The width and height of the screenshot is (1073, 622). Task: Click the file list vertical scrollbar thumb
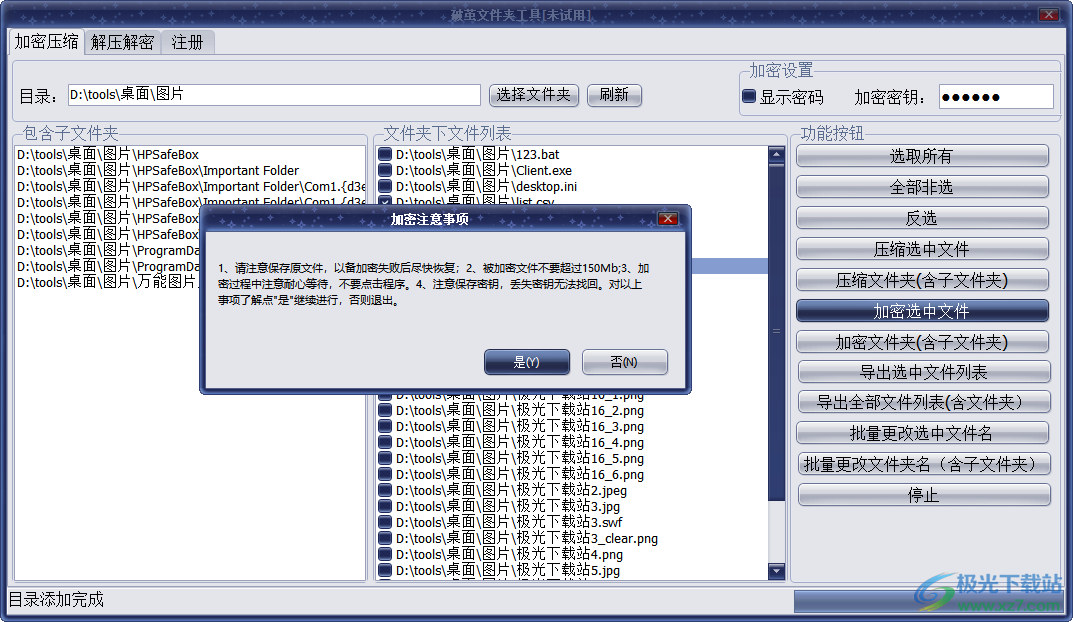[x=776, y=331]
